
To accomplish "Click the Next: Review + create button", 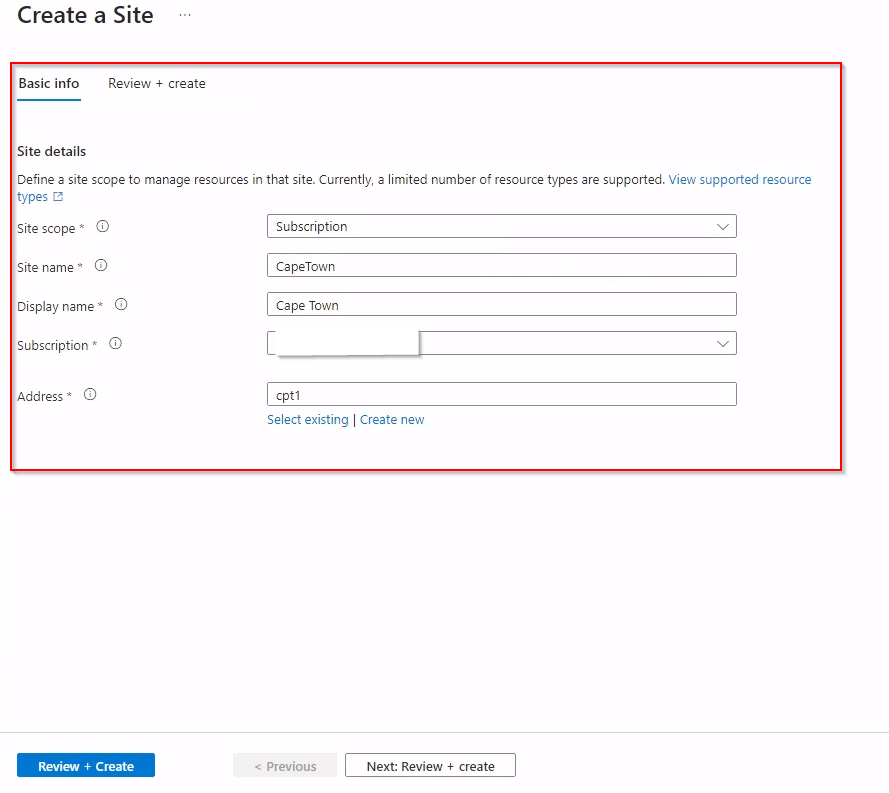I will [430, 766].
